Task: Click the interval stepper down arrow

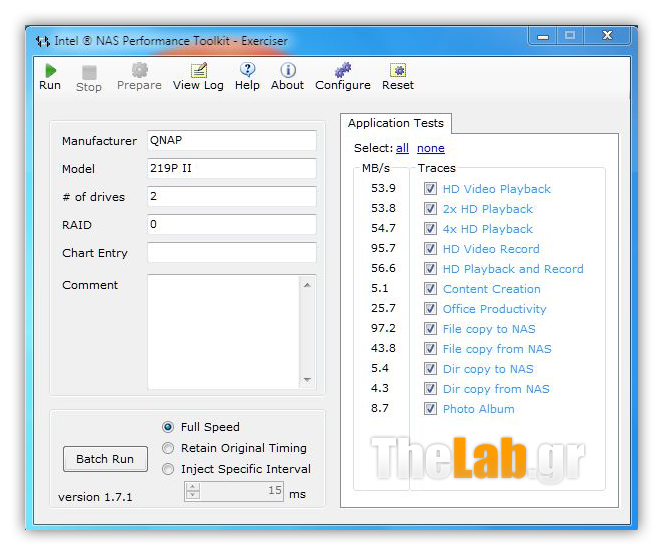Action: [193, 495]
